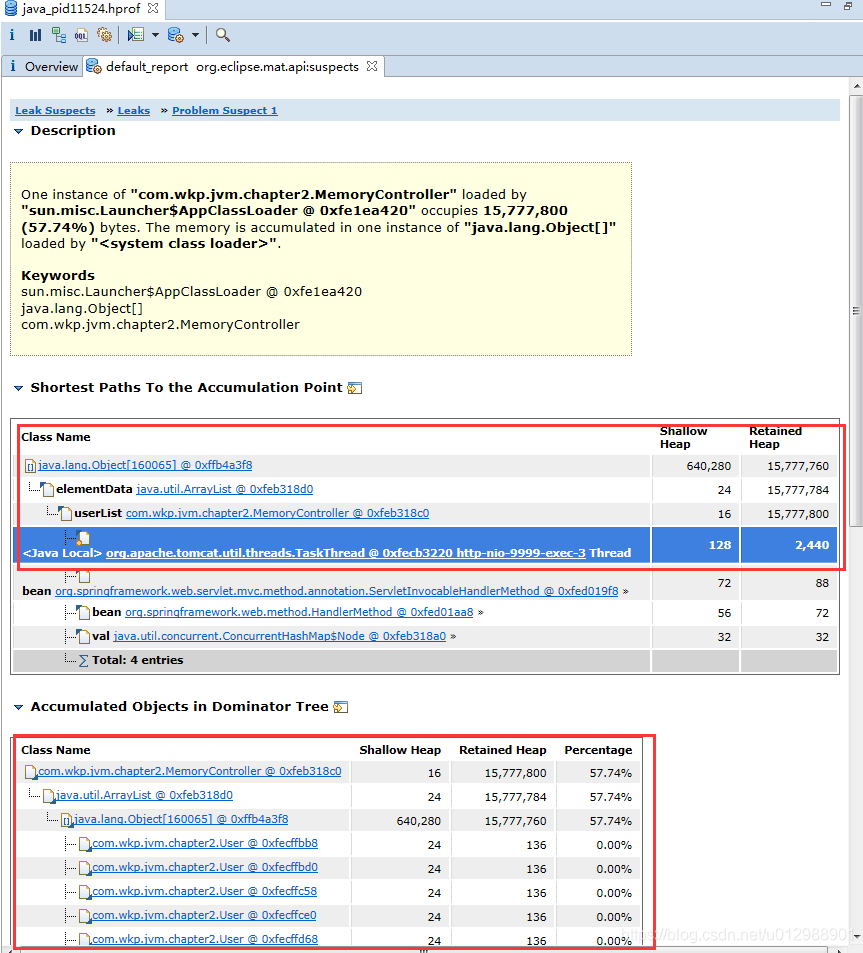
Task: Switch to the Overview tab
Action: tap(43, 66)
